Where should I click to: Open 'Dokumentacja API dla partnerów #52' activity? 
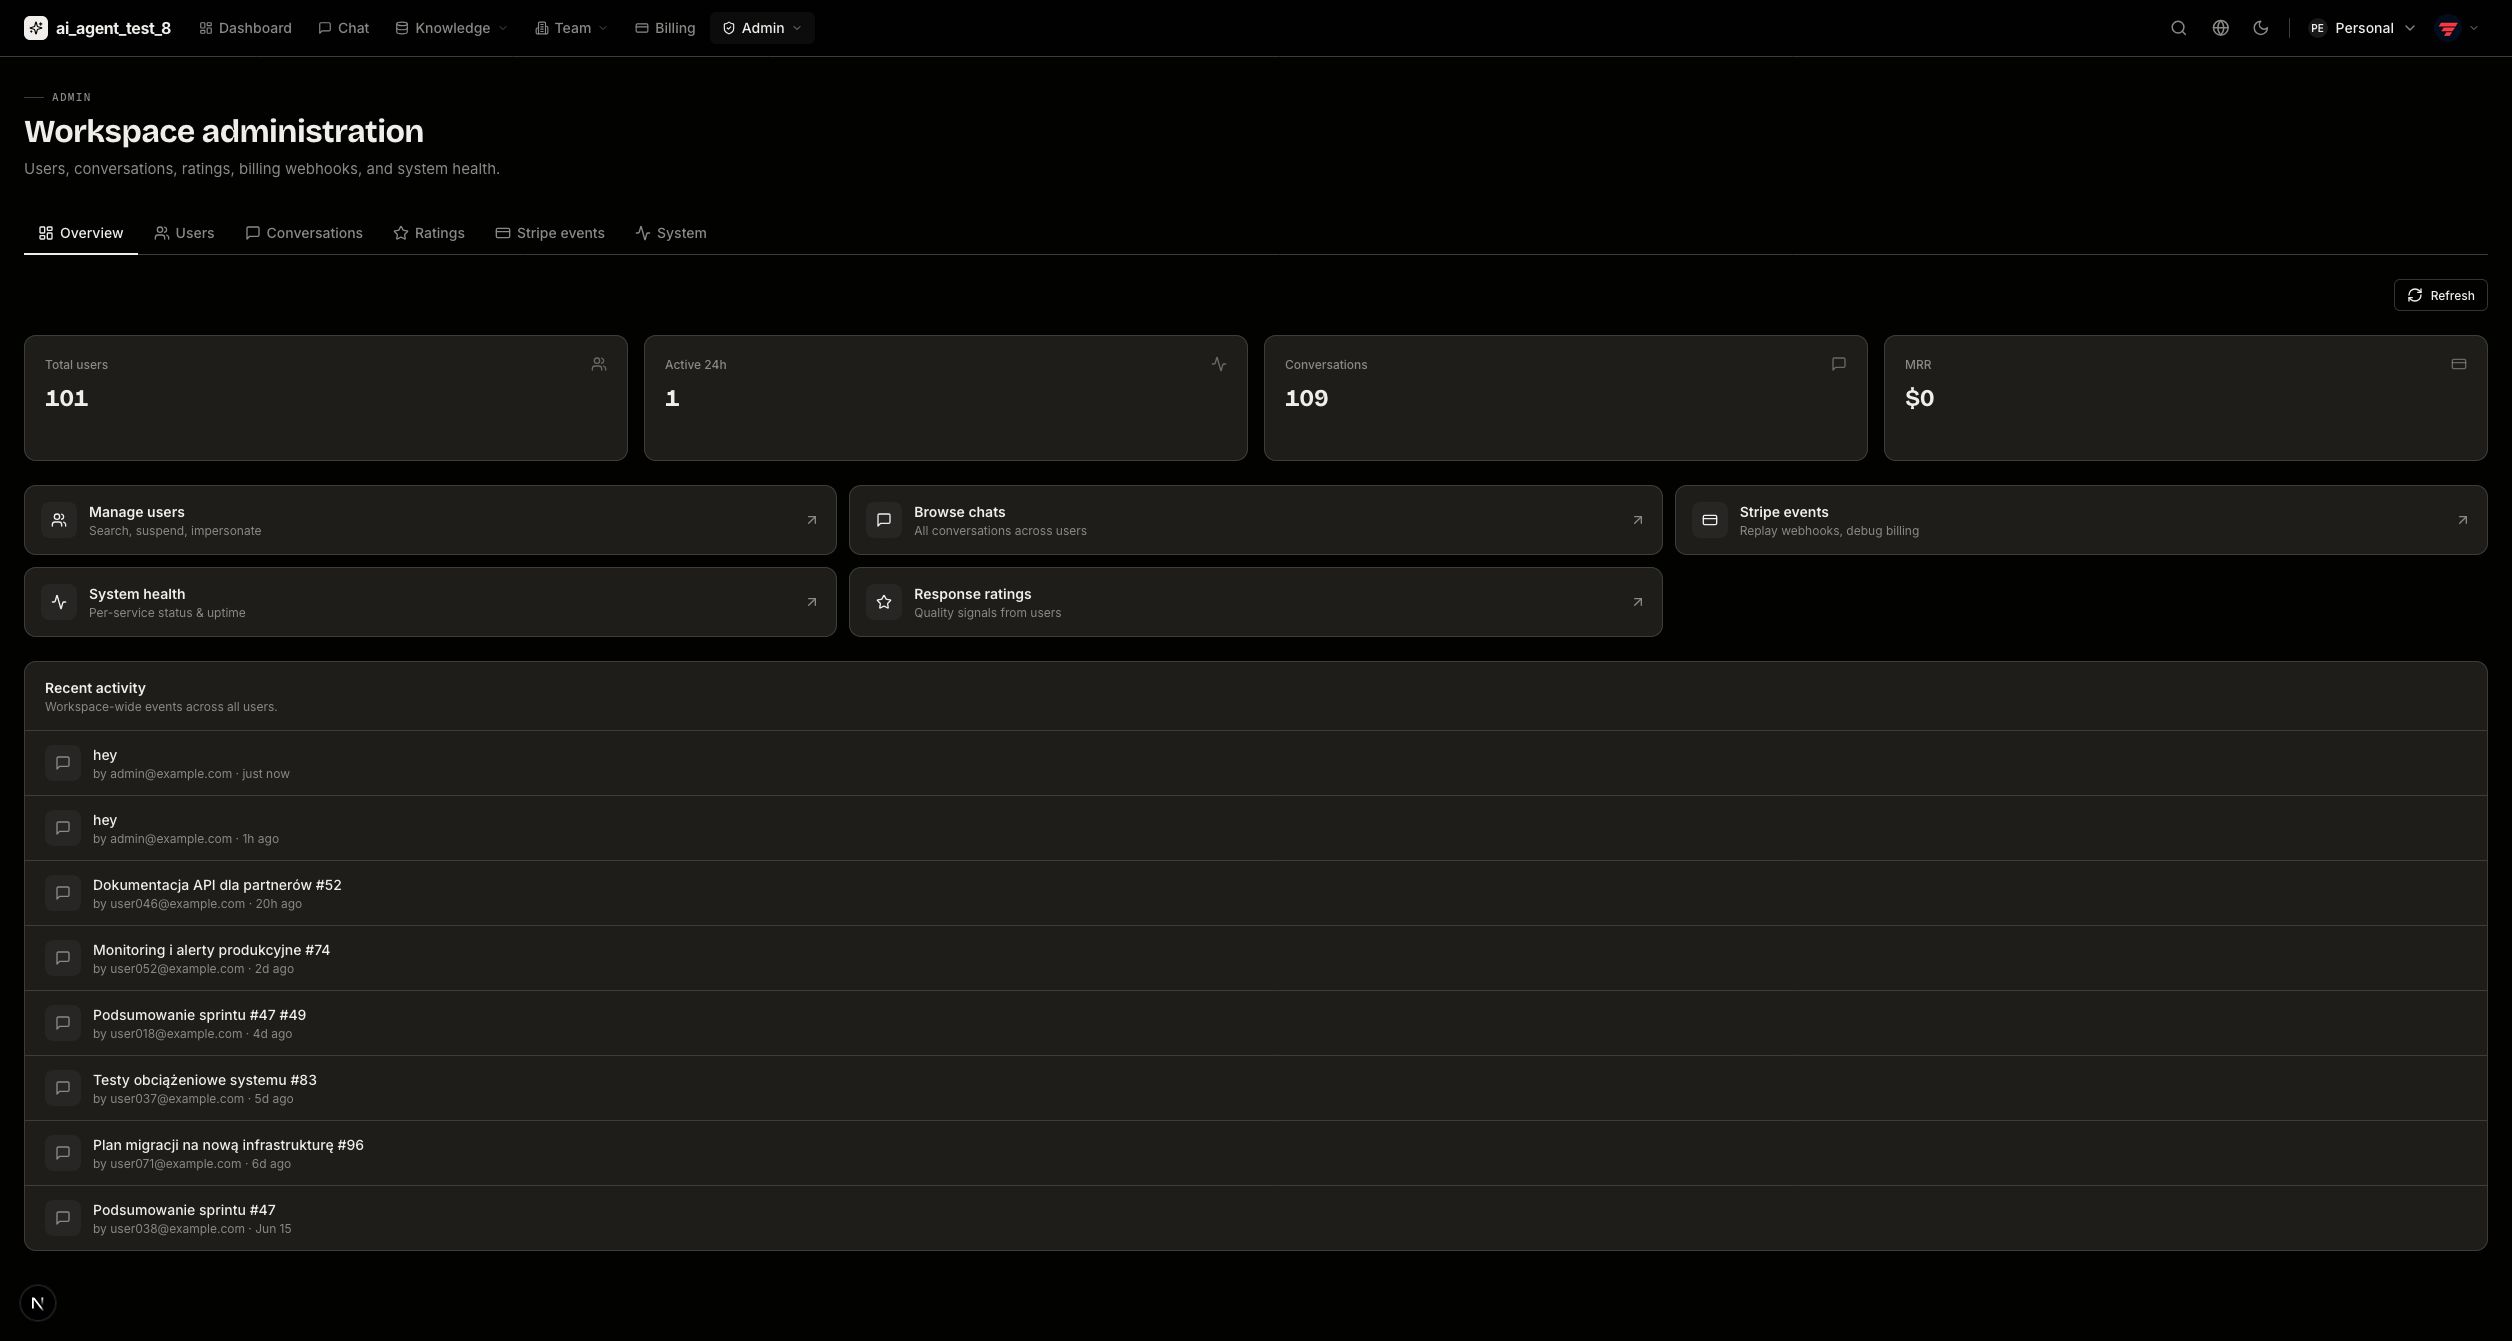(x=1255, y=893)
